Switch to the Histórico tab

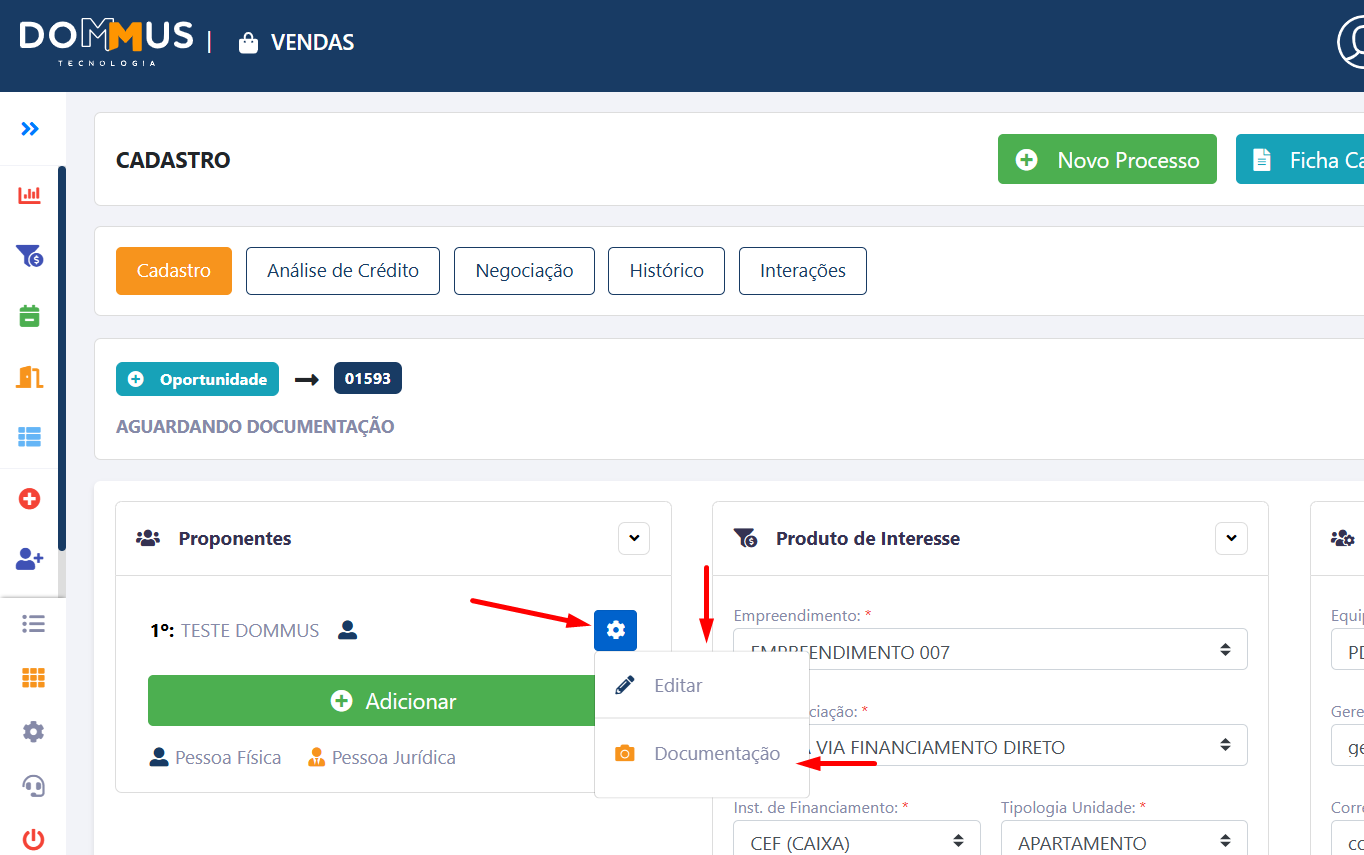pyautogui.click(x=666, y=271)
